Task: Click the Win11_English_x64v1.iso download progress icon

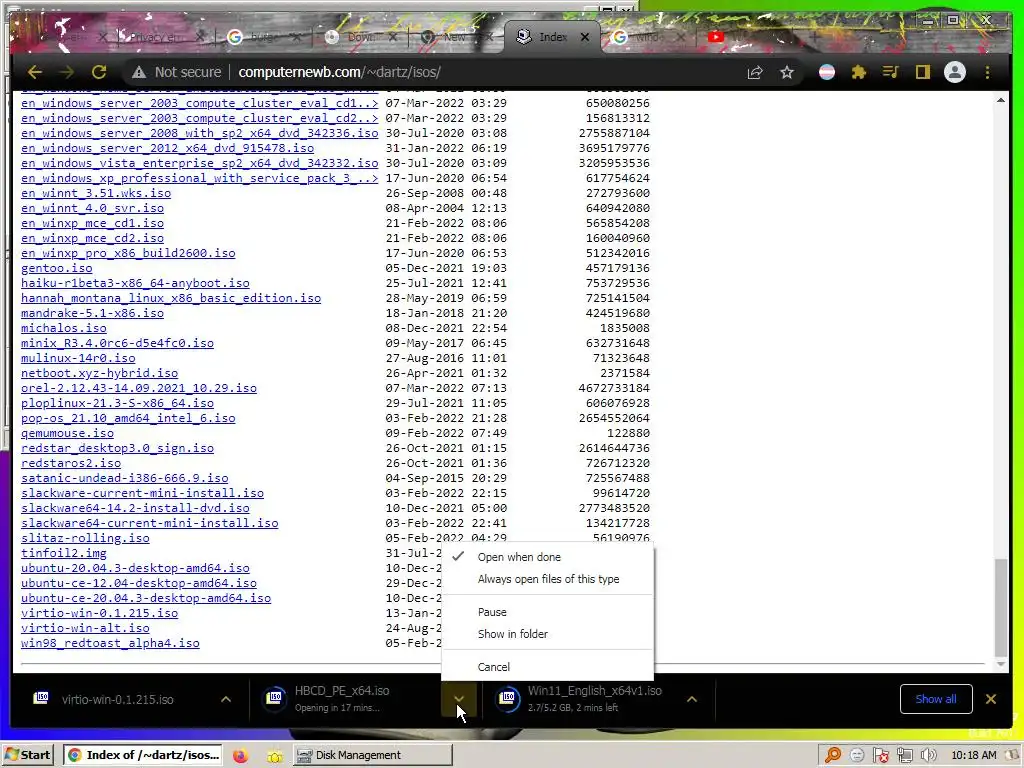Action: (508, 698)
